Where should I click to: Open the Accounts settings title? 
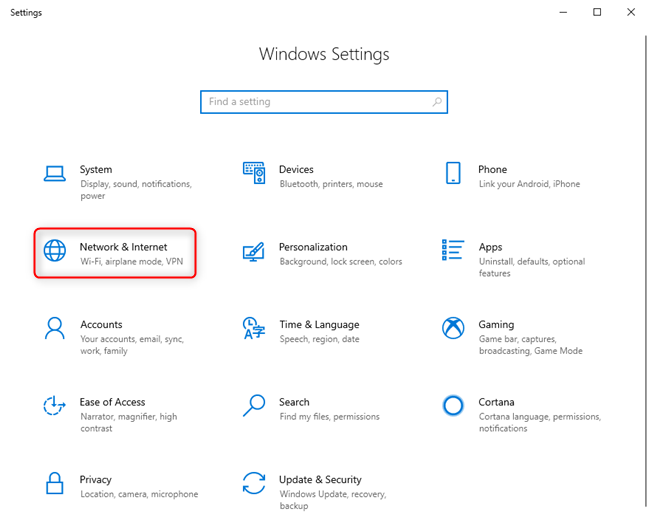(101, 325)
